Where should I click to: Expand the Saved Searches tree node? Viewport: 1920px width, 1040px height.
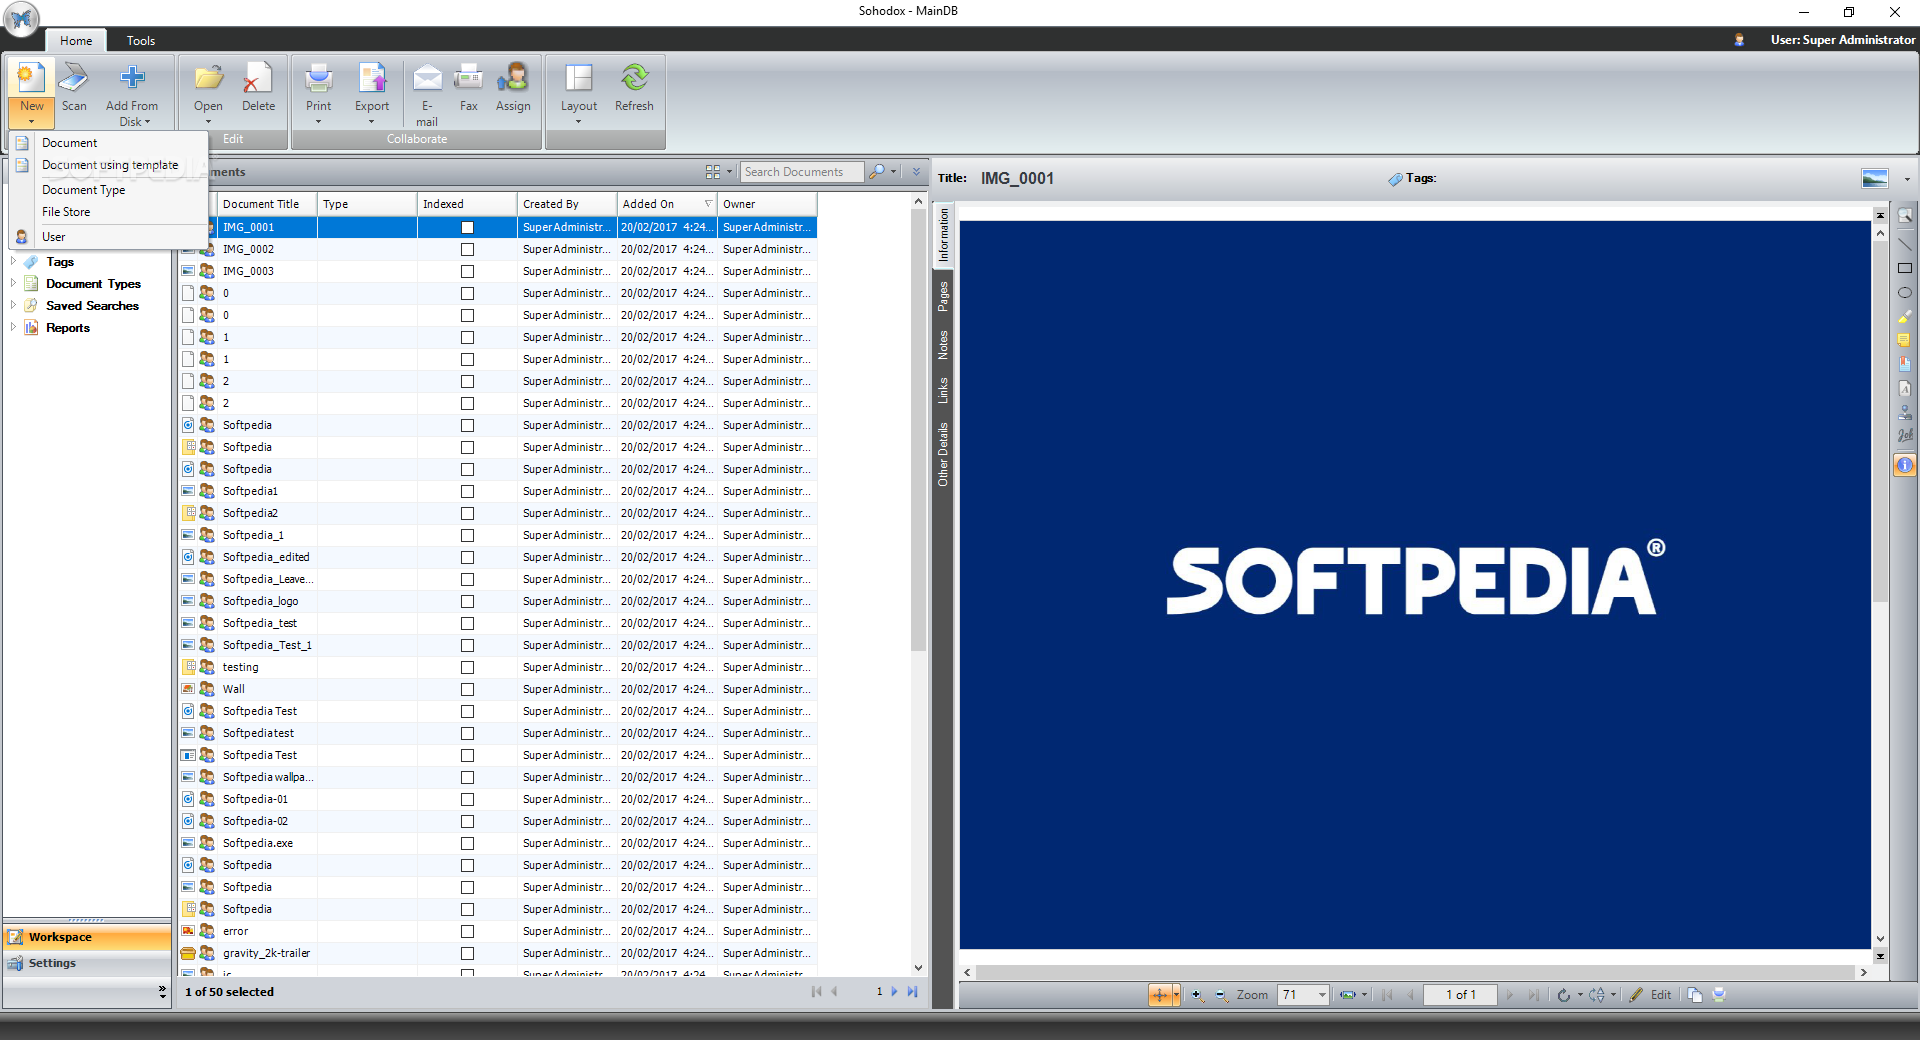(13, 305)
